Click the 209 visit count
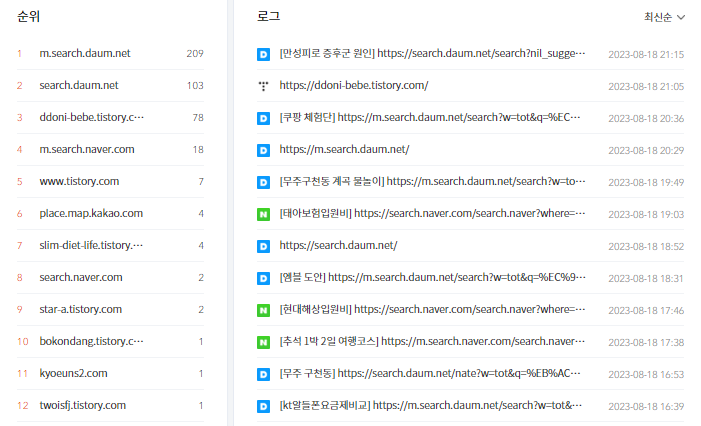The width and height of the screenshot is (701, 426). click(195, 54)
